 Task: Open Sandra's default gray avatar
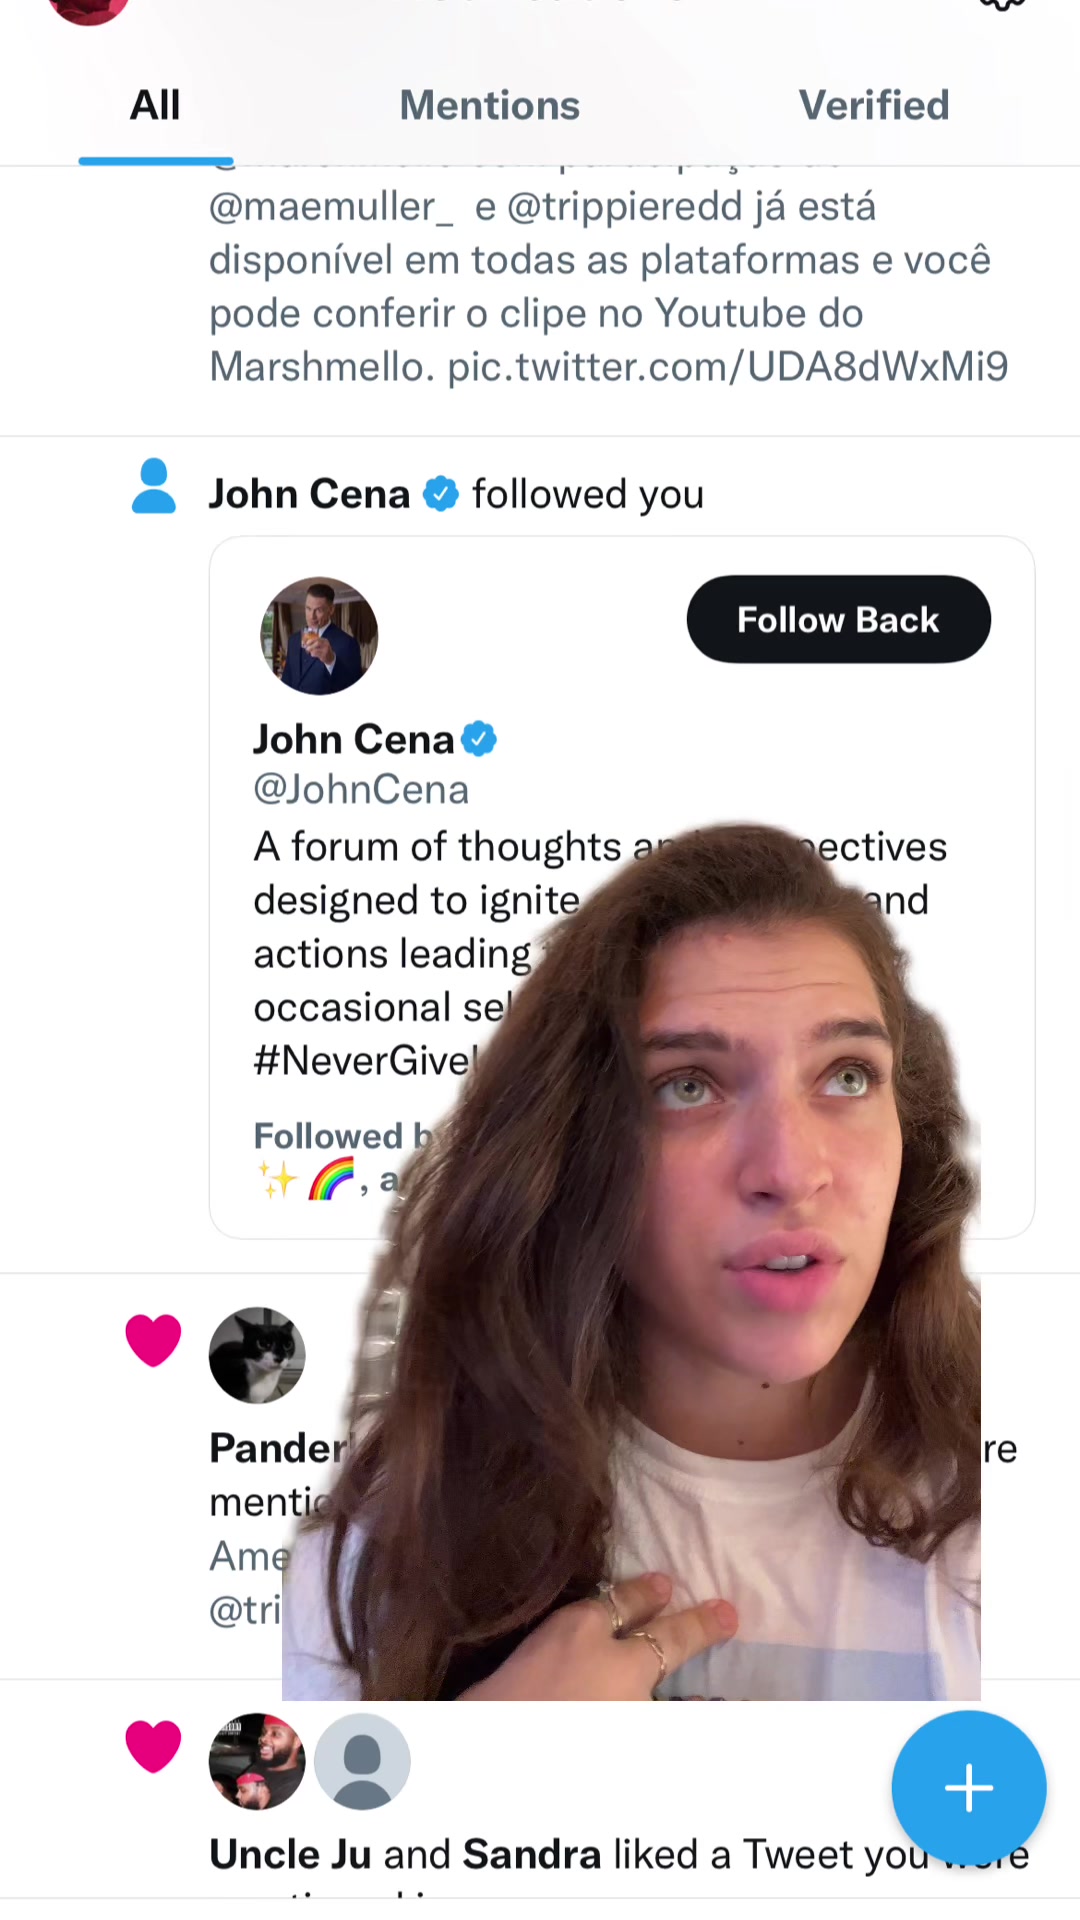click(x=362, y=1762)
